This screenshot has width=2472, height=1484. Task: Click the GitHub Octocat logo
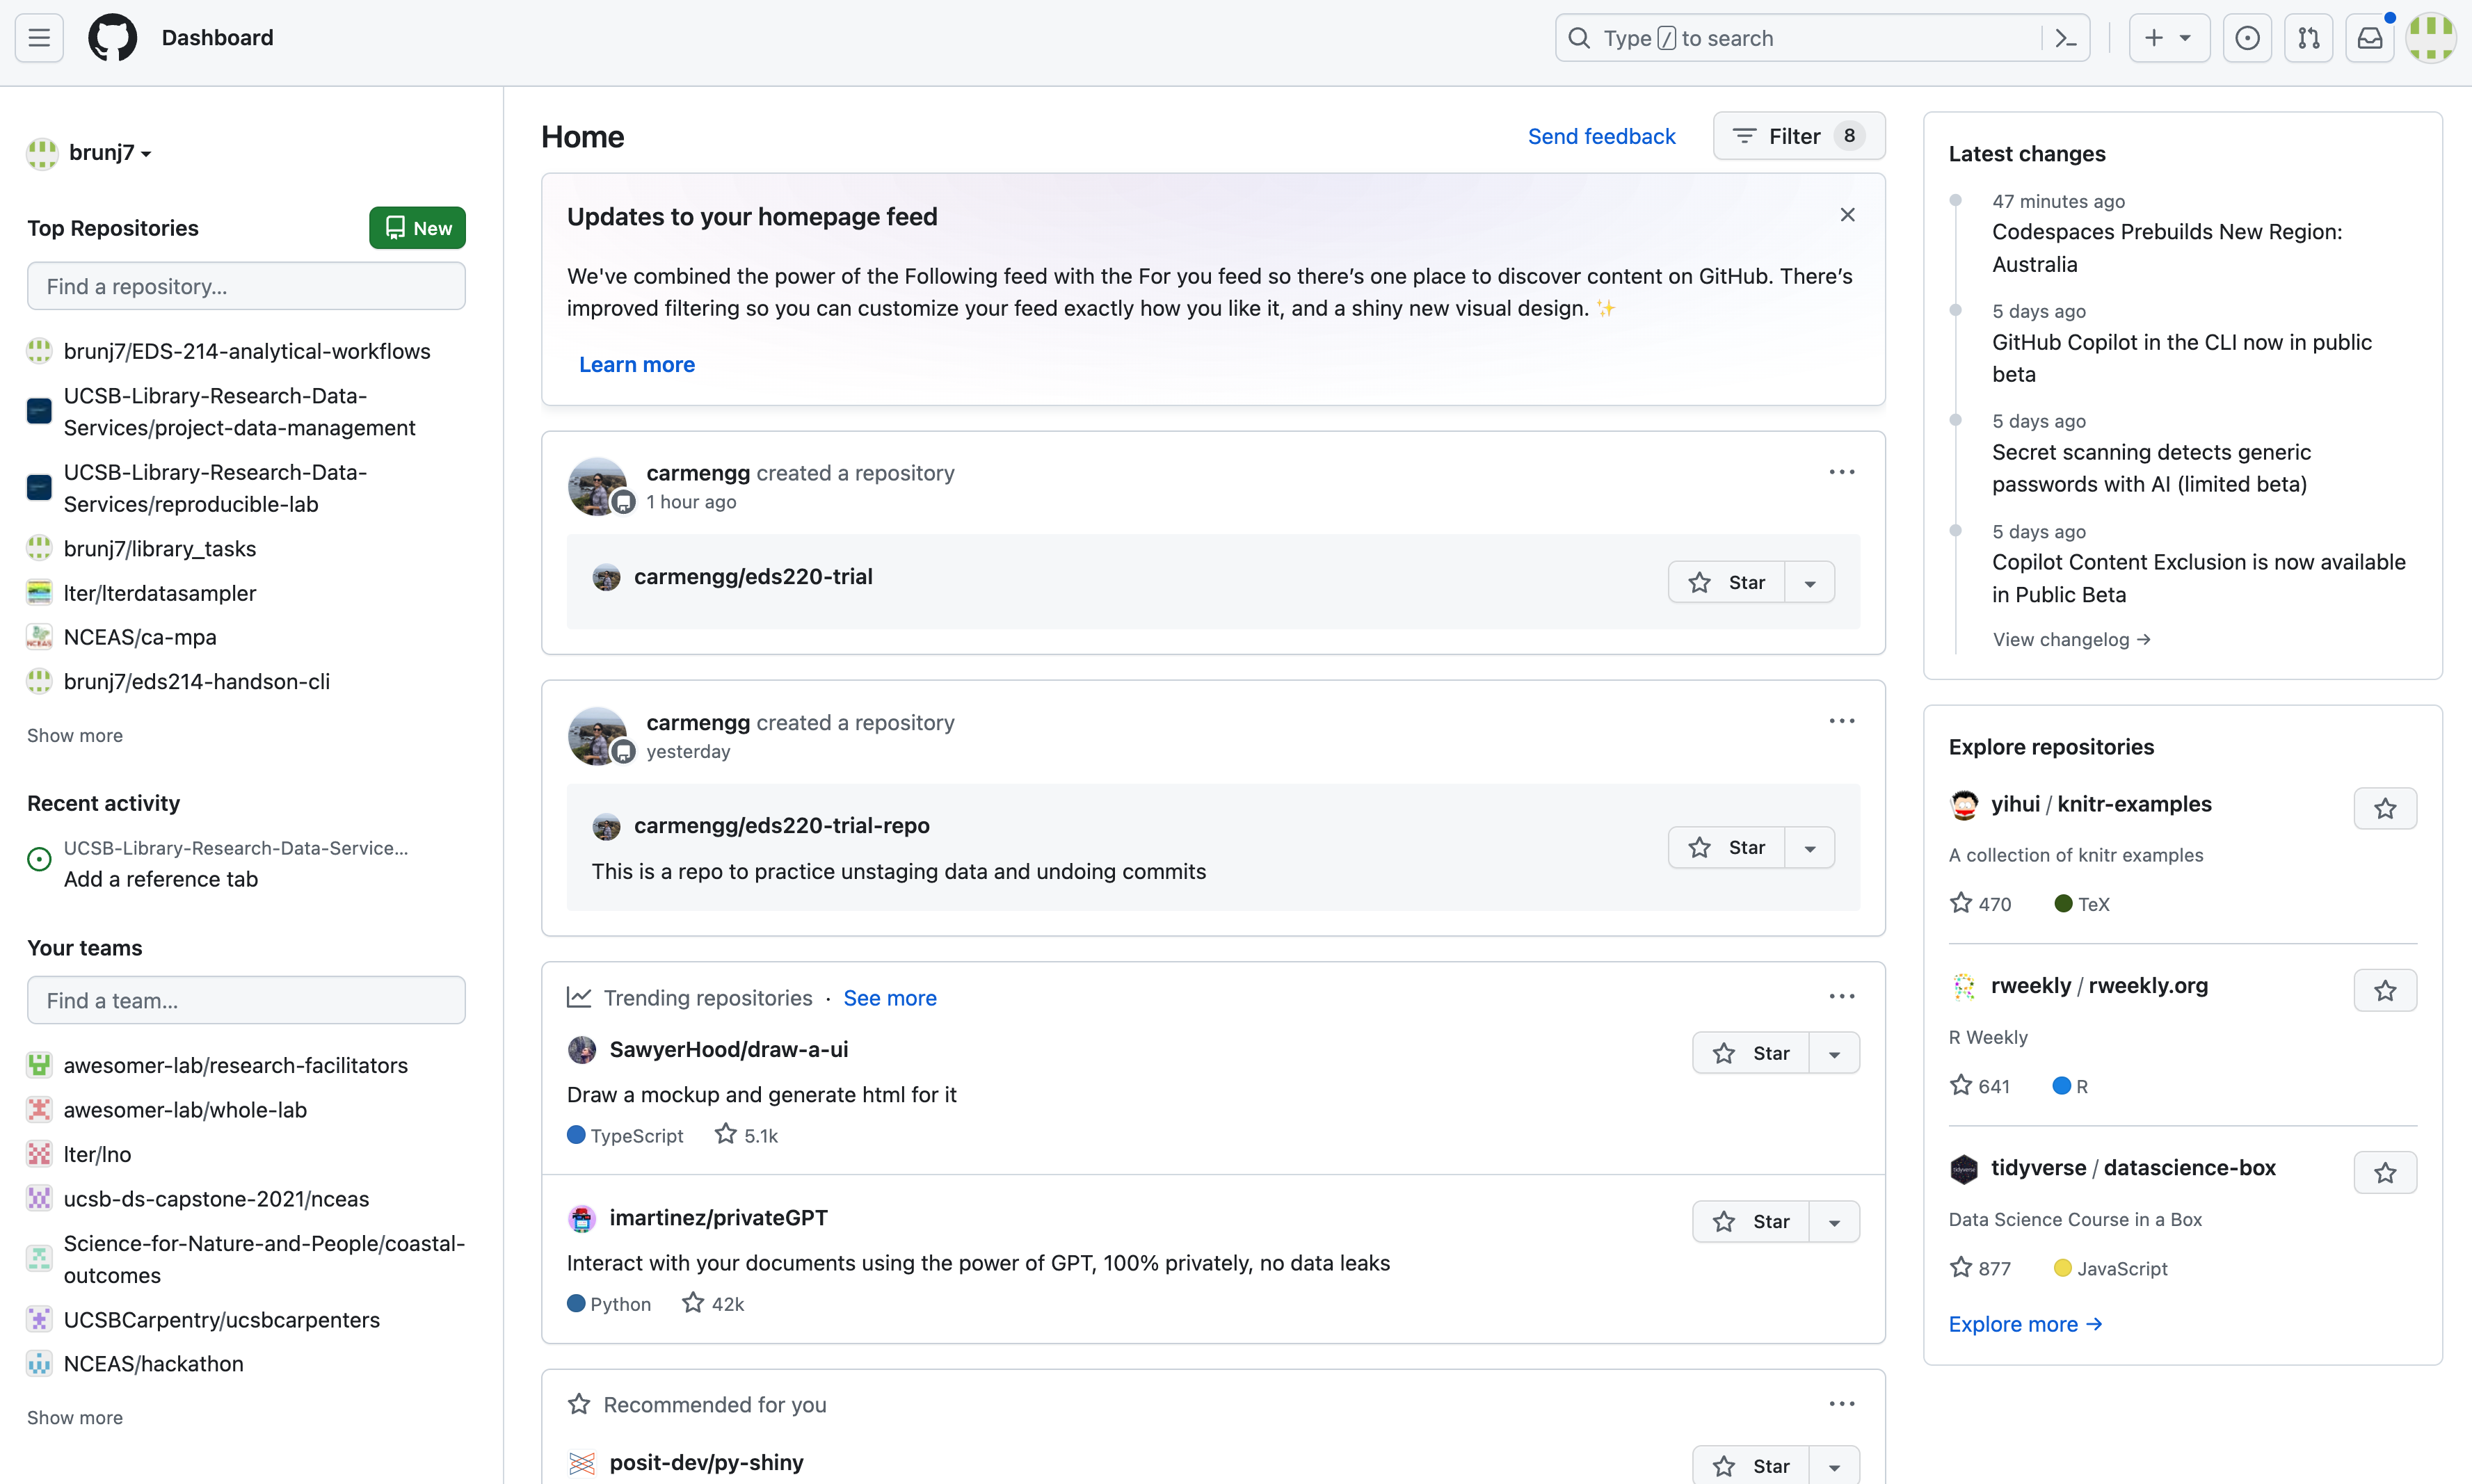(112, 38)
